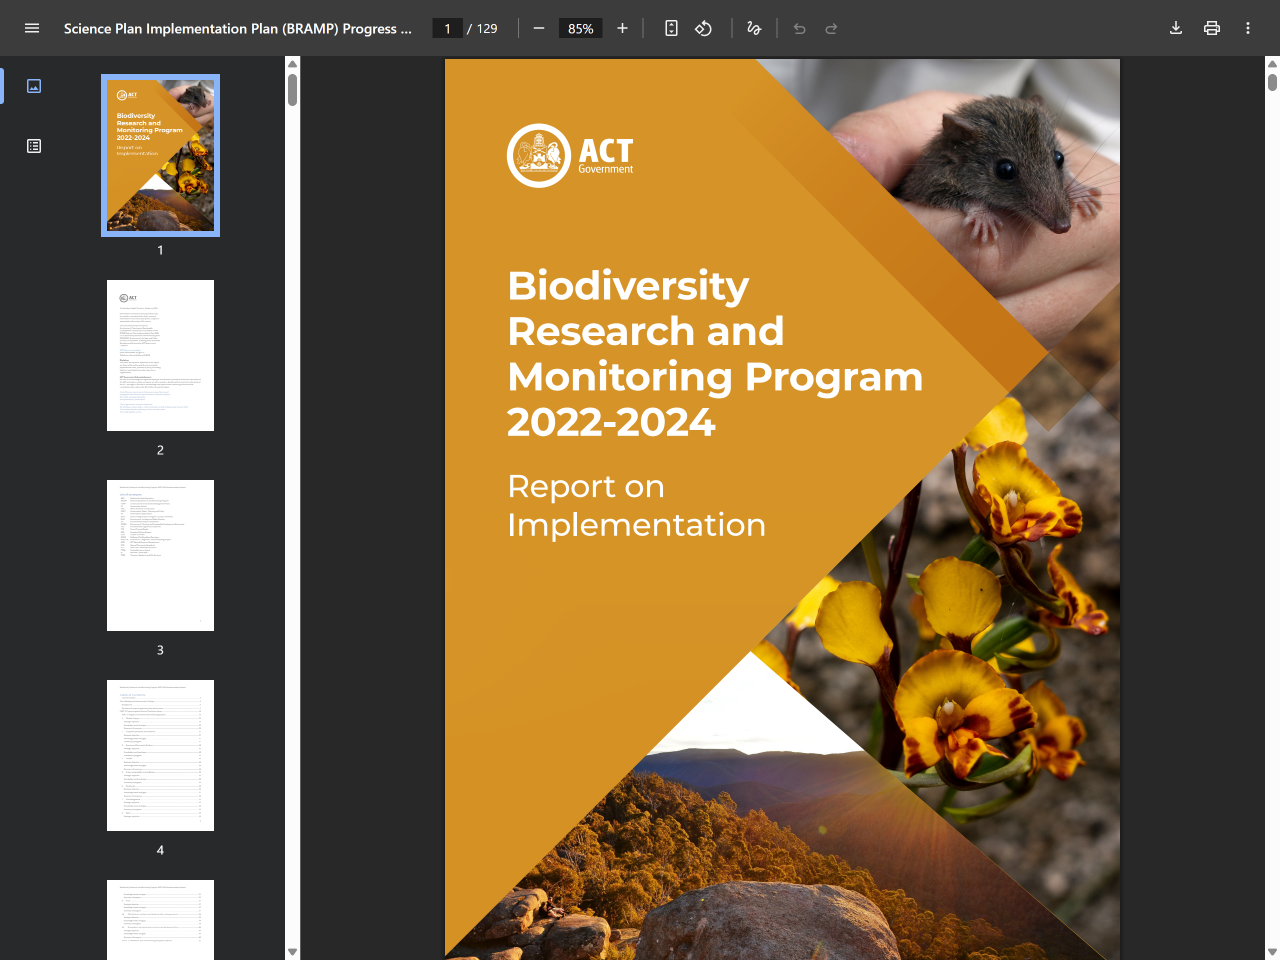1280x960 pixels.
Task: Click the 'Biodiversity Research and Monitoring Program' heading
Action: pos(715,353)
